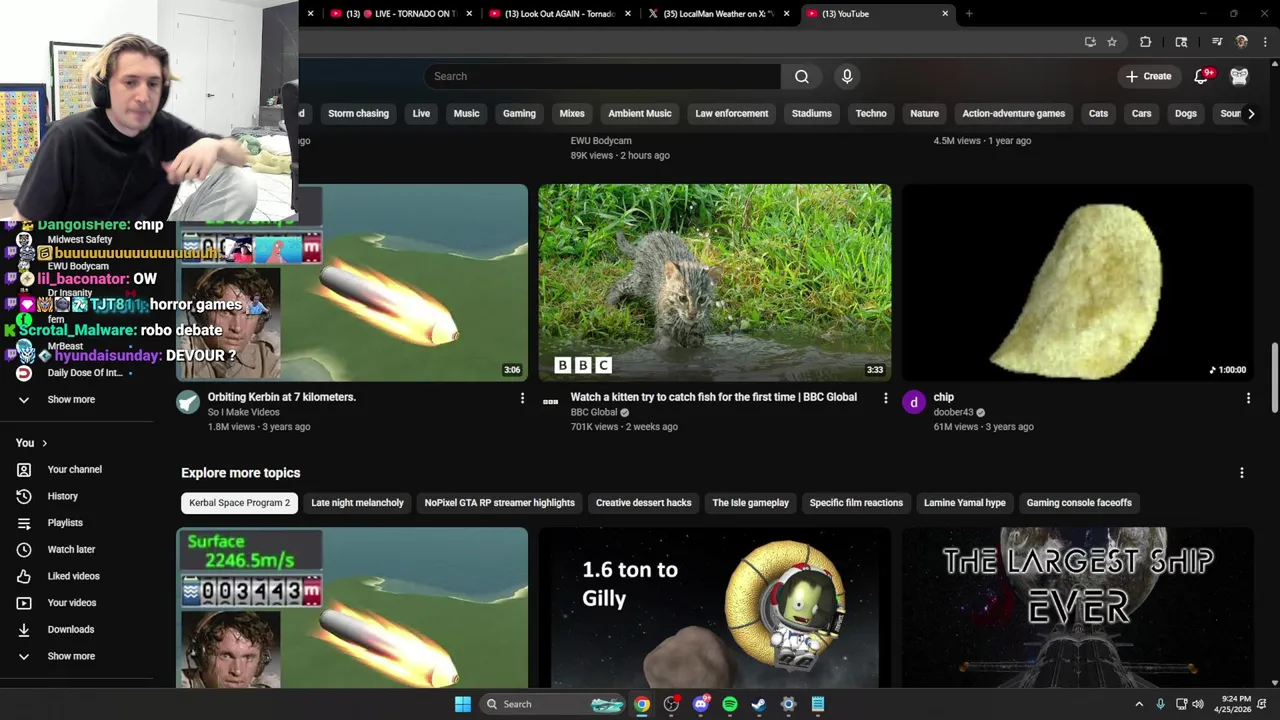Select Late night melancholy topic chip
Screen dimensions: 1280x720
tap(357, 503)
